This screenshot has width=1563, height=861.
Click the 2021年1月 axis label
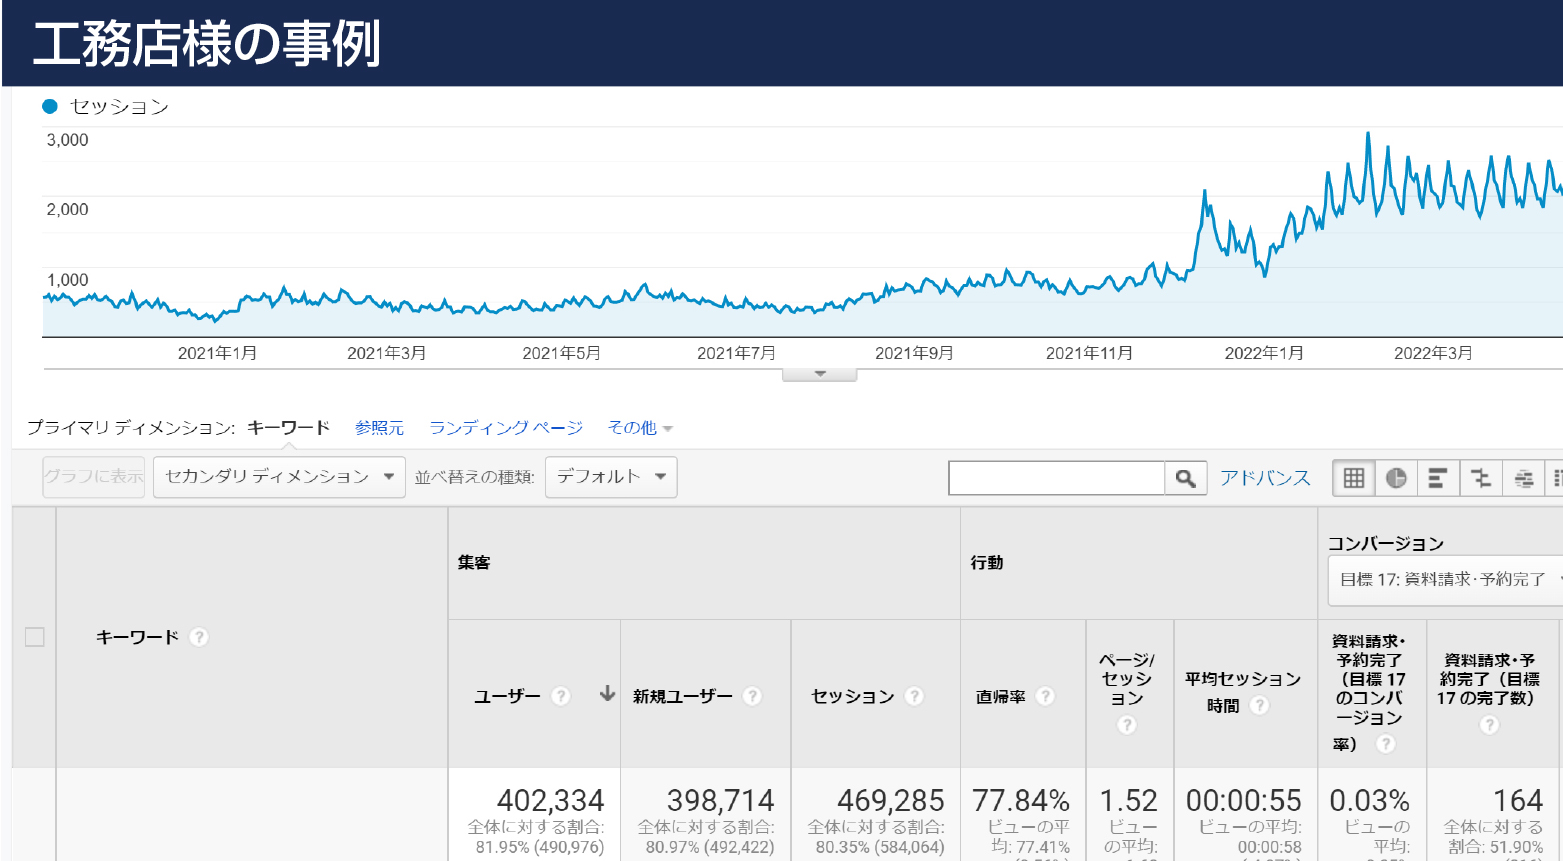coord(217,353)
